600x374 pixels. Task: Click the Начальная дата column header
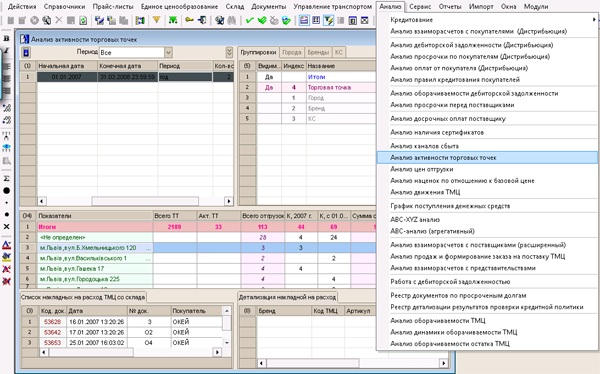click(x=67, y=66)
